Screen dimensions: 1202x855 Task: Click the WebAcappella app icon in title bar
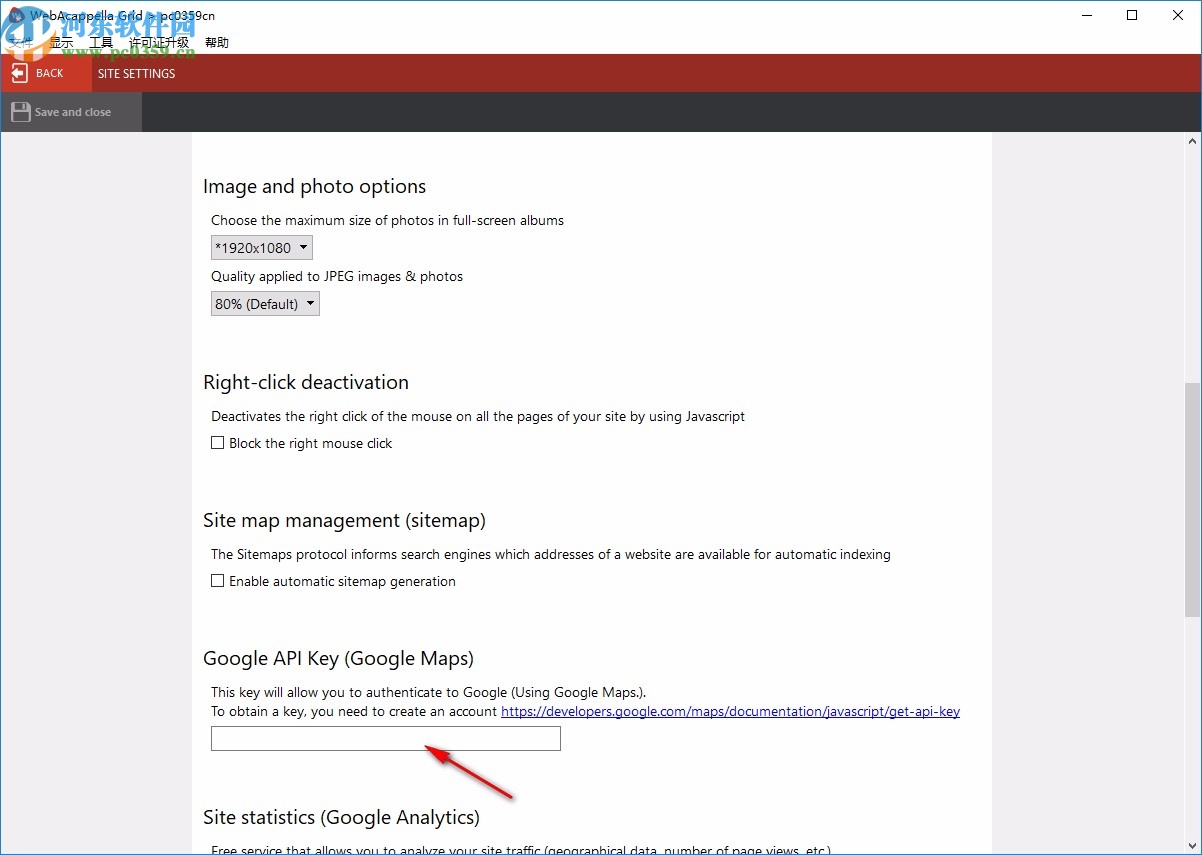(16, 15)
